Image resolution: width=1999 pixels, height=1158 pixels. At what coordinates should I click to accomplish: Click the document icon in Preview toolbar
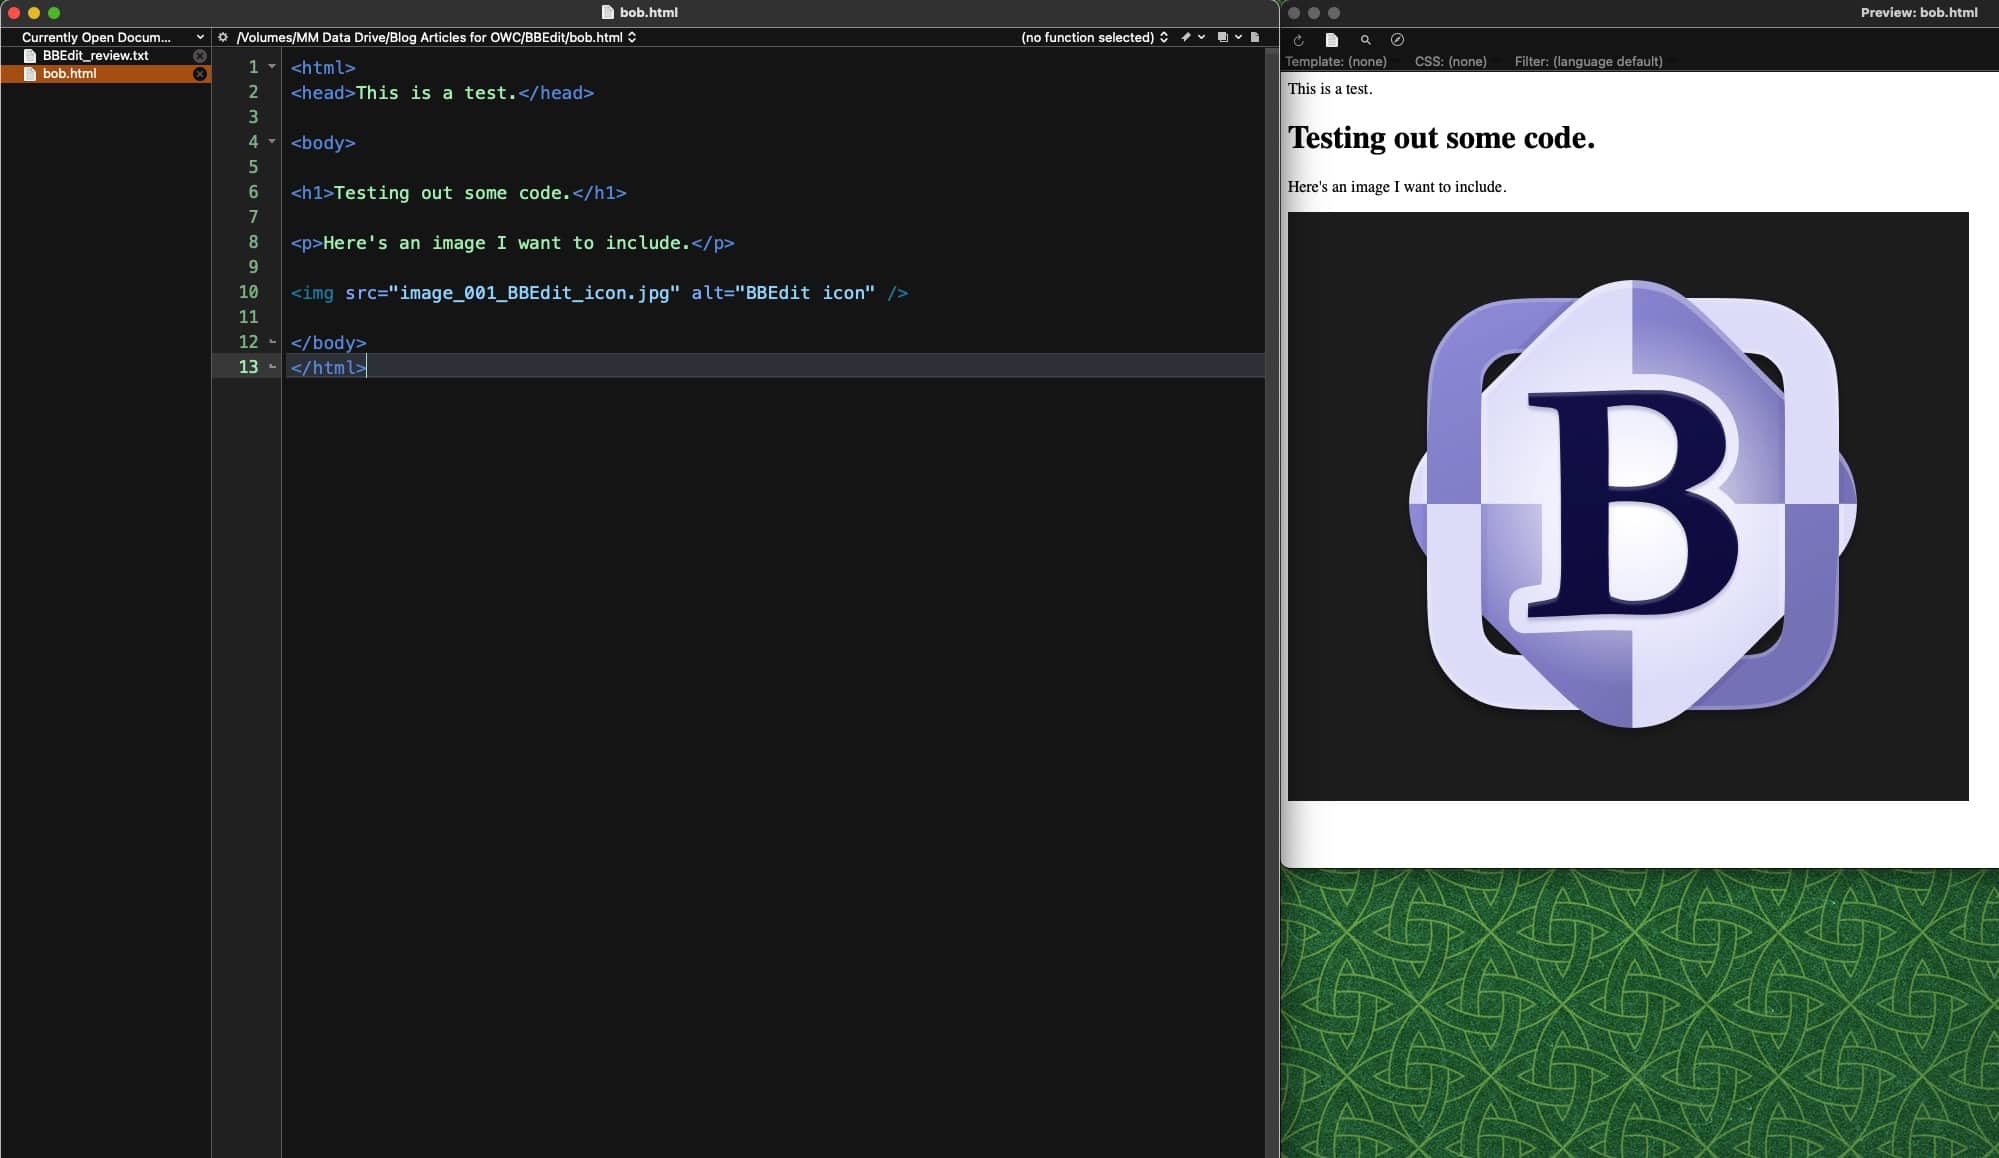click(x=1331, y=40)
